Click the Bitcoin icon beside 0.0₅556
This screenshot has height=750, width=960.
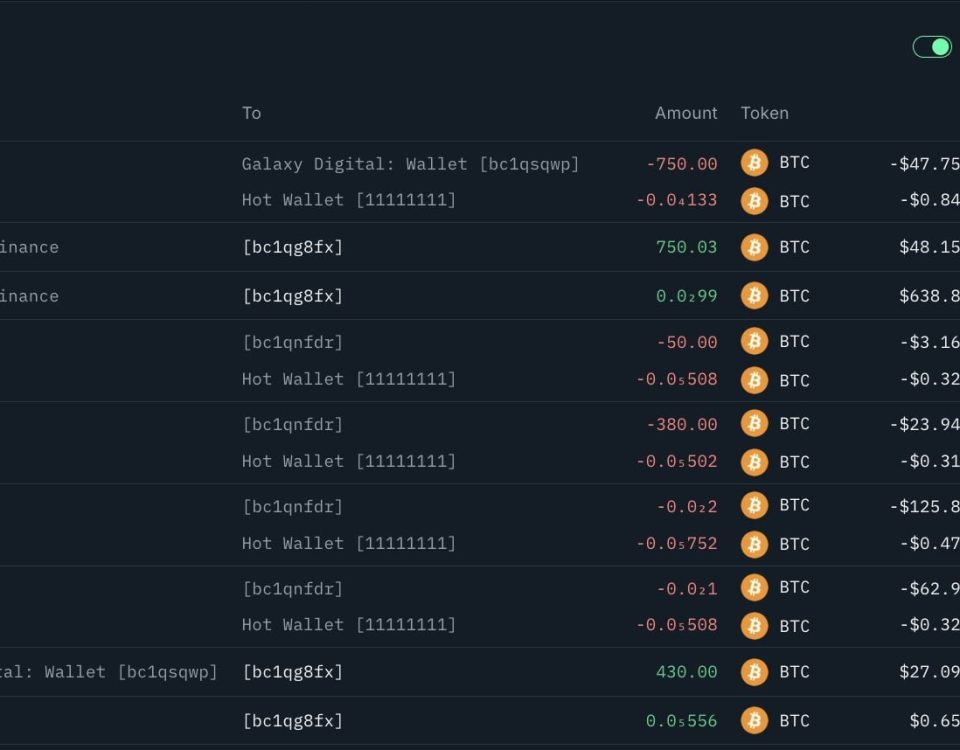tap(754, 721)
